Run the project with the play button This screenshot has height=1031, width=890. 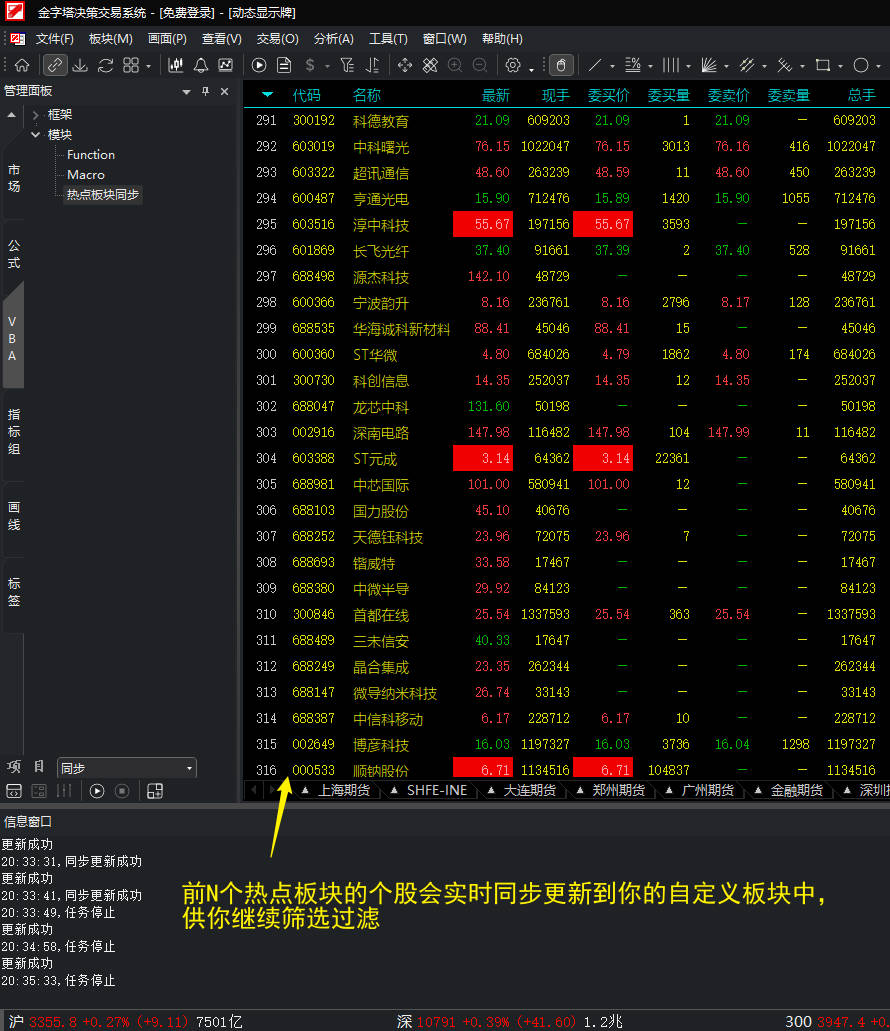(97, 791)
